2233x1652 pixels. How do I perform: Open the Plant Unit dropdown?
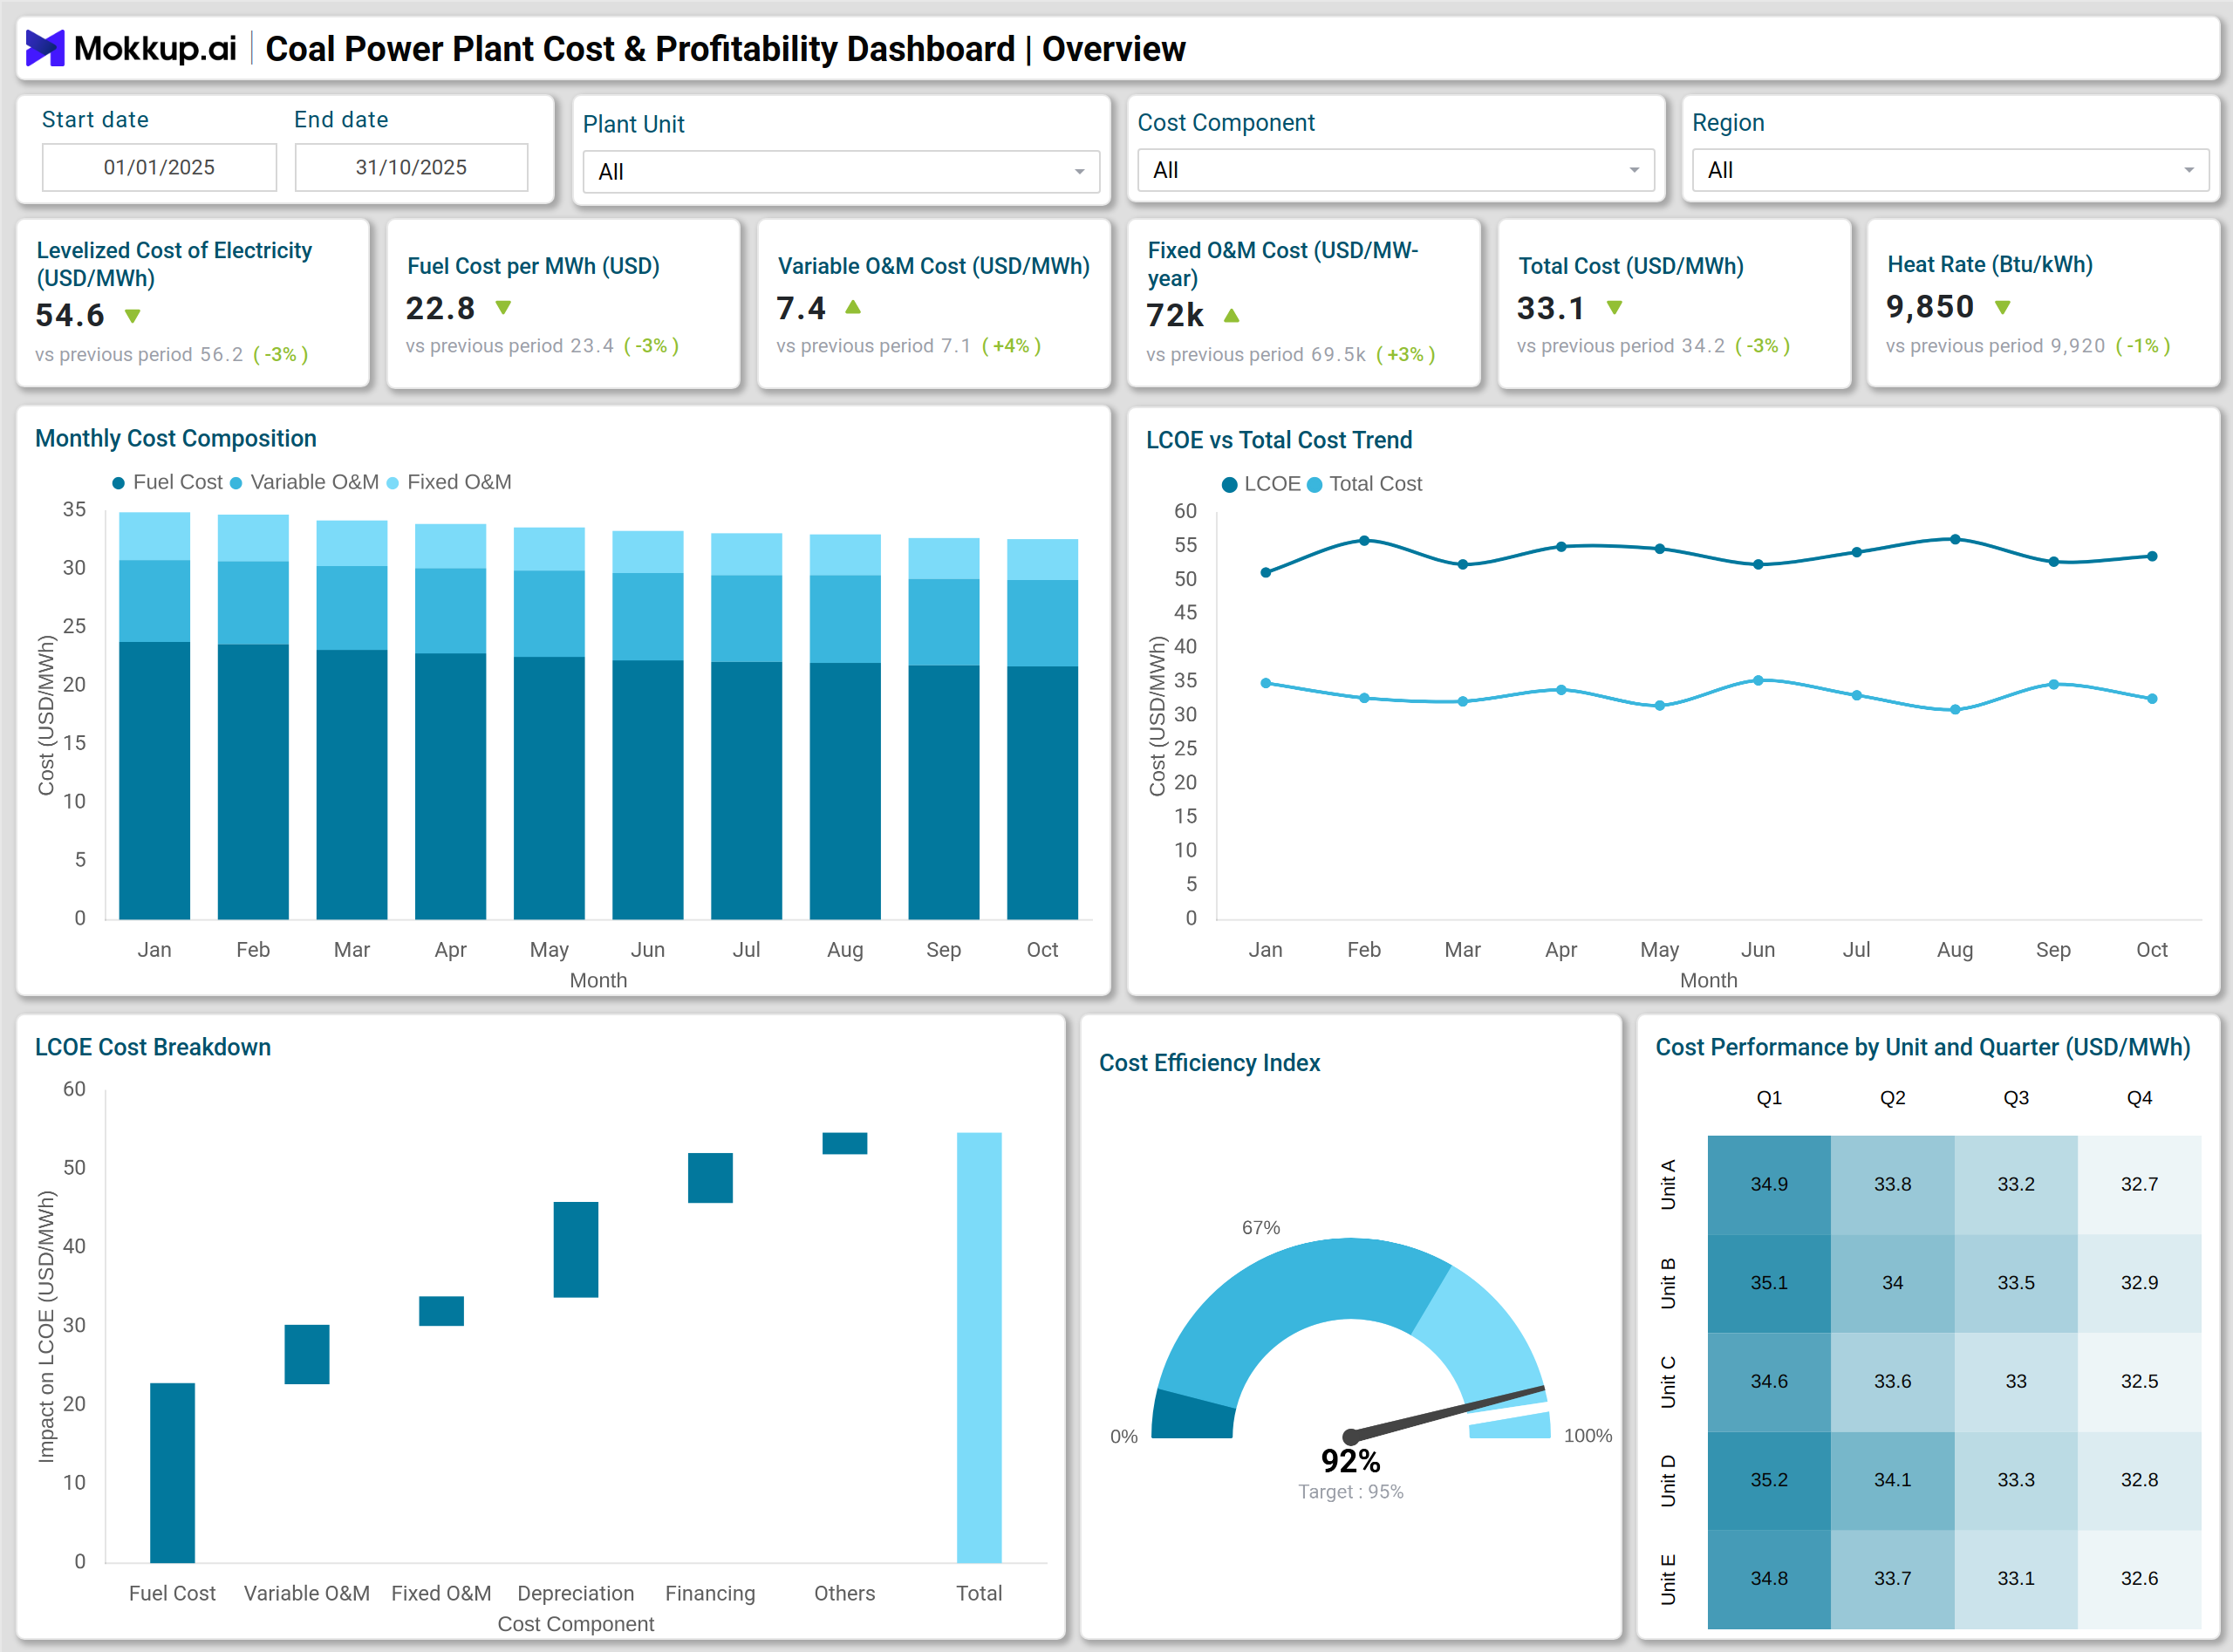(841, 172)
